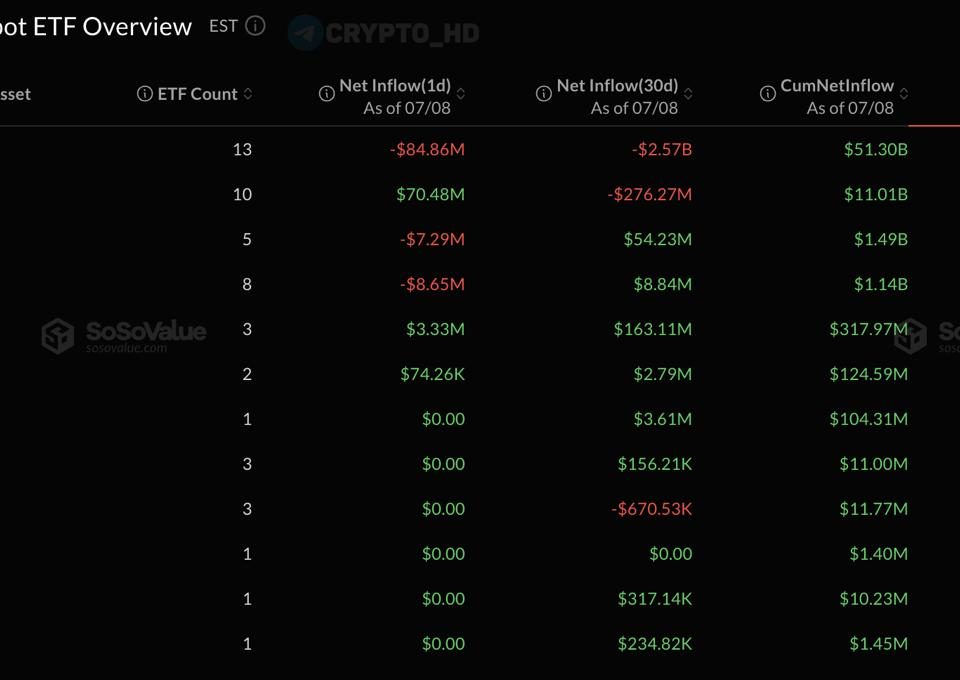
Task: Toggle sort arrows on Net Inflow(1d)
Action: (x=461, y=94)
